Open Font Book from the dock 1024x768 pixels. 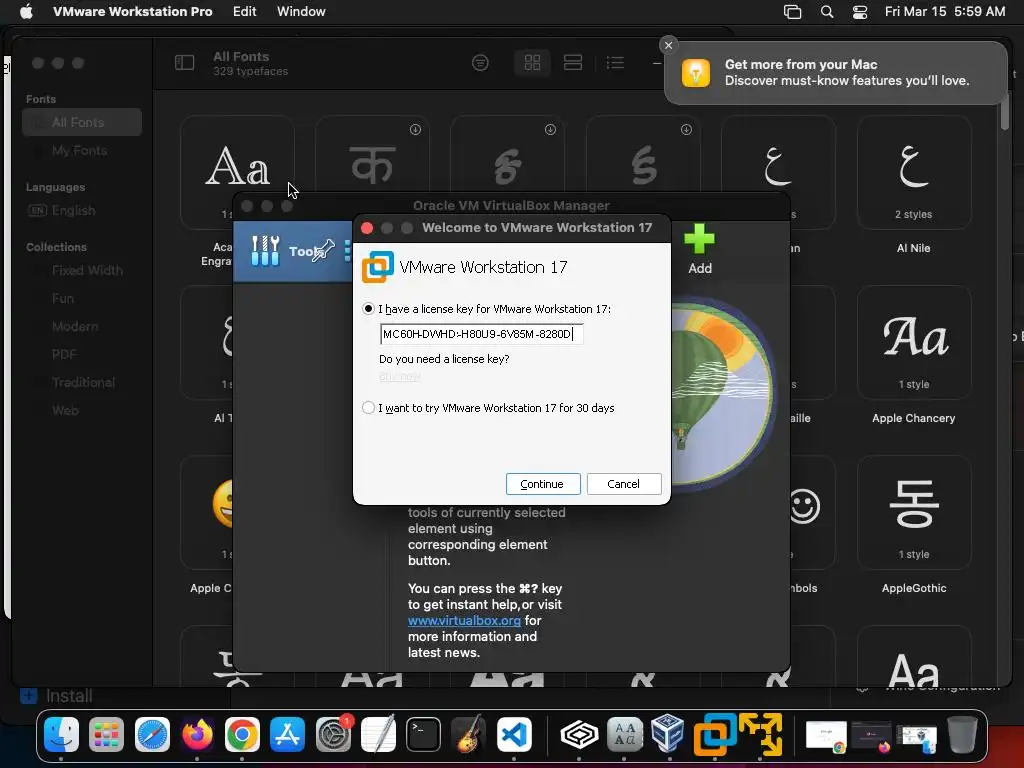point(624,734)
